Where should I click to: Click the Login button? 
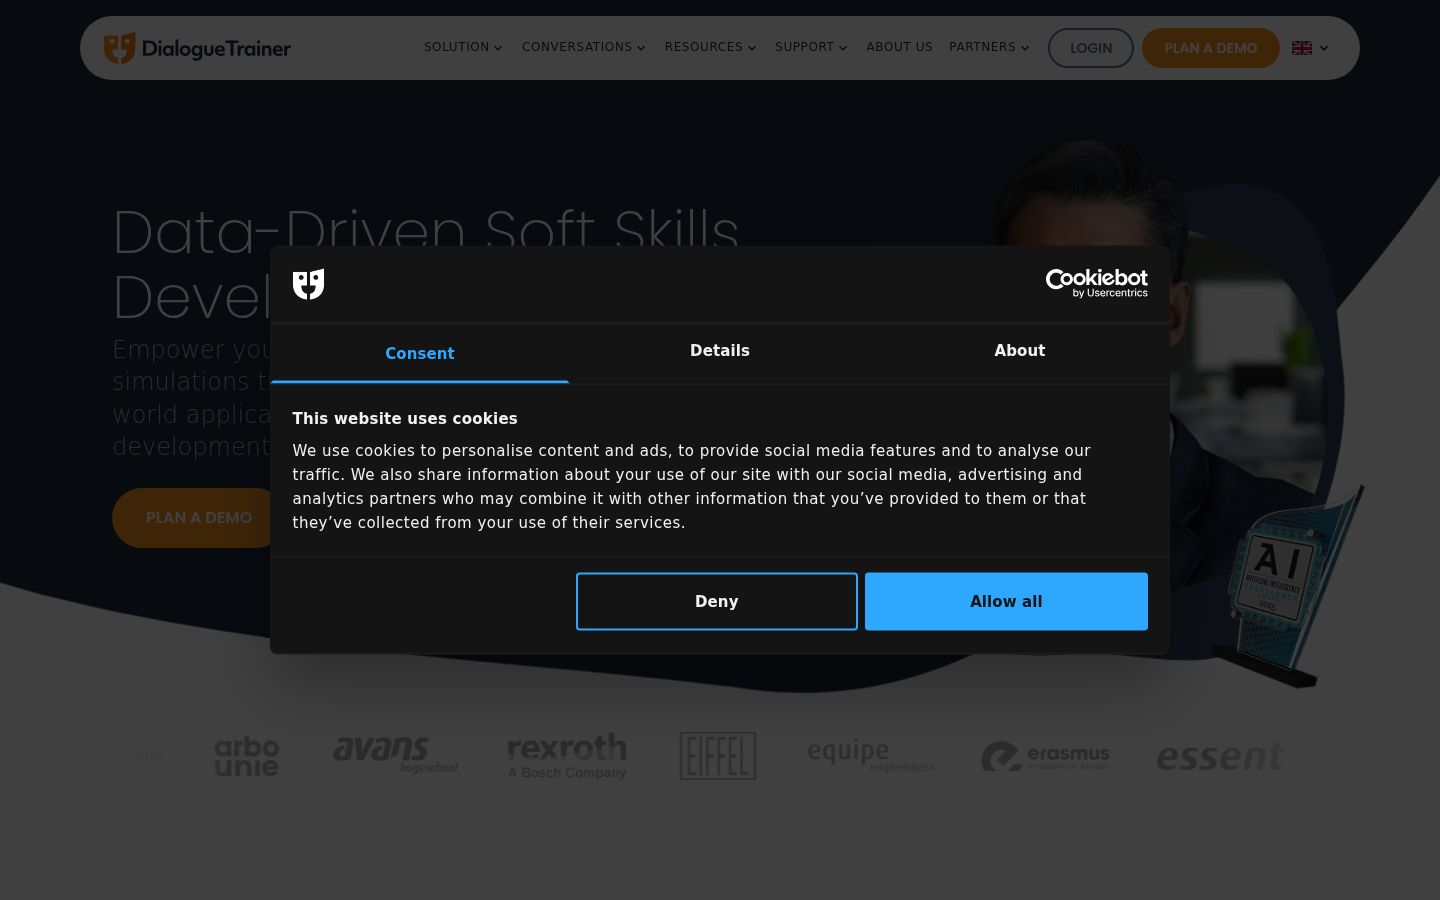point(1091,48)
